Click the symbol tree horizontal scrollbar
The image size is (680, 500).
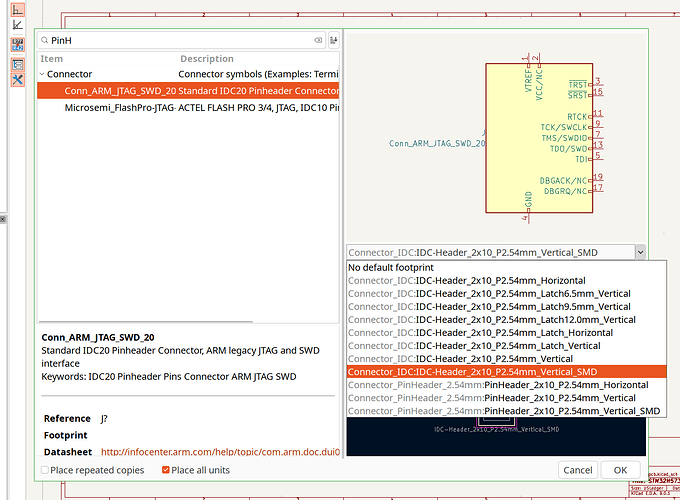146,322
